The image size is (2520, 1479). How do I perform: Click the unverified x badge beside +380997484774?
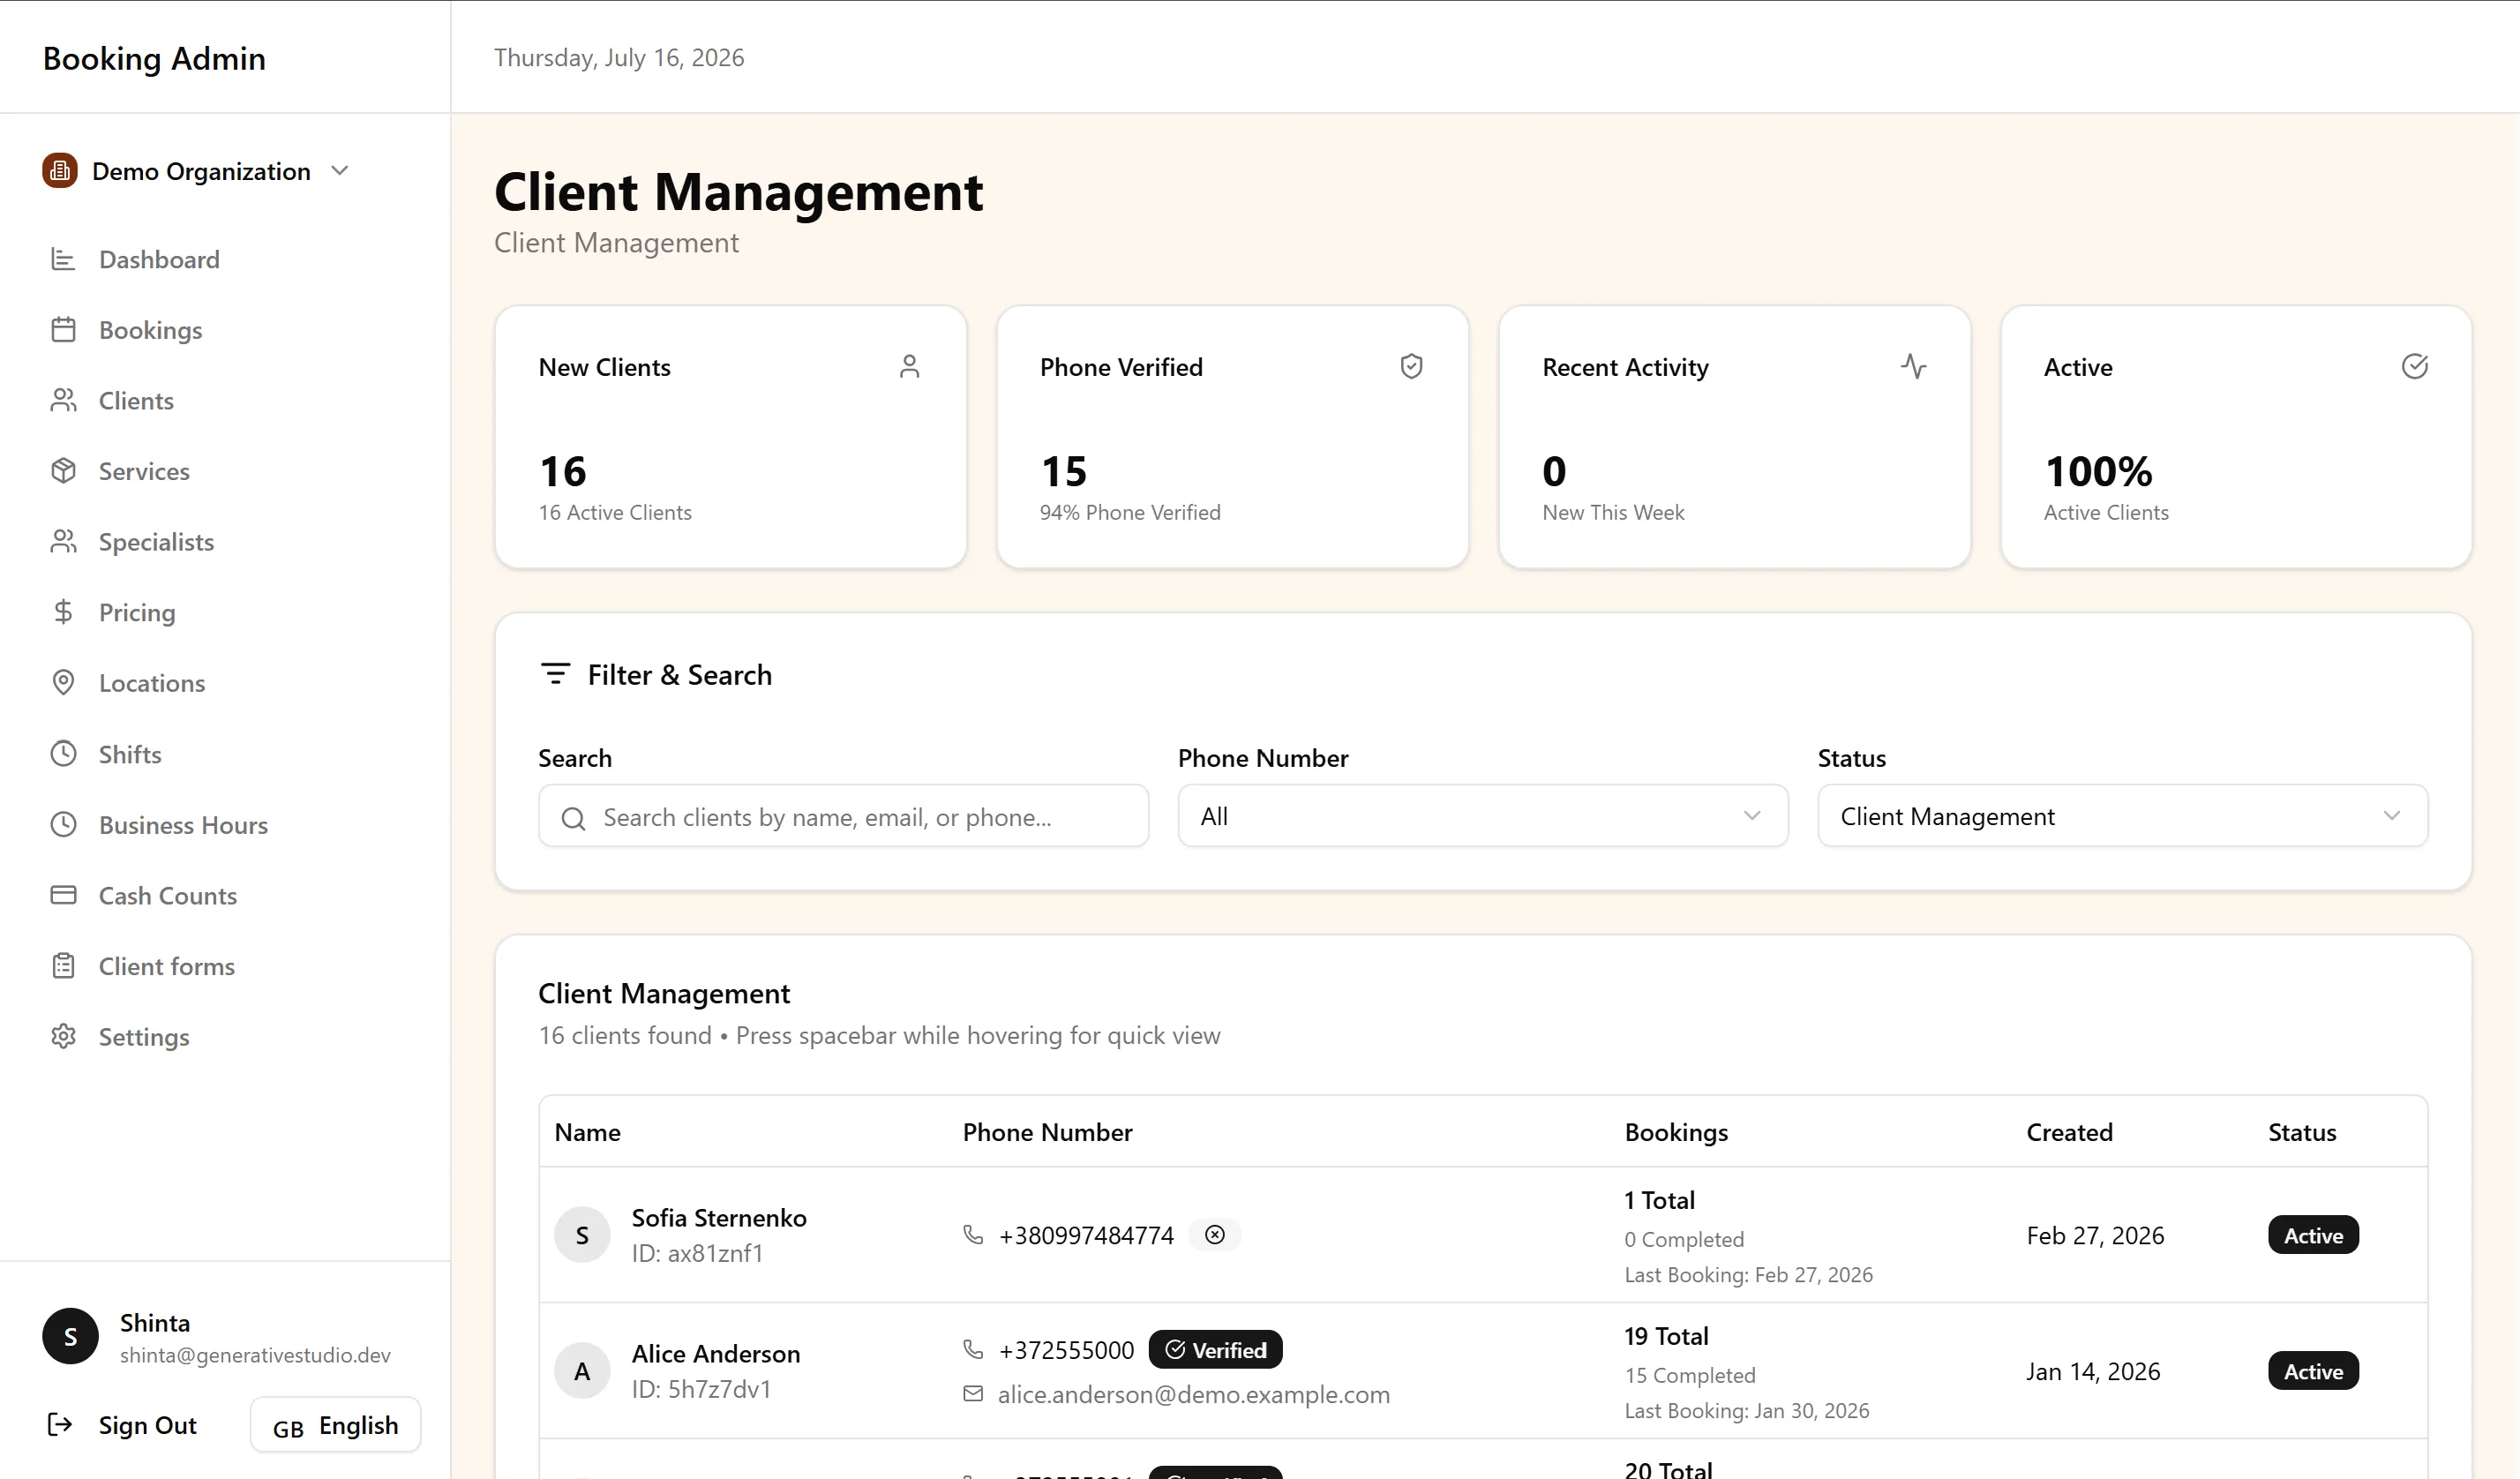point(1215,1235)
